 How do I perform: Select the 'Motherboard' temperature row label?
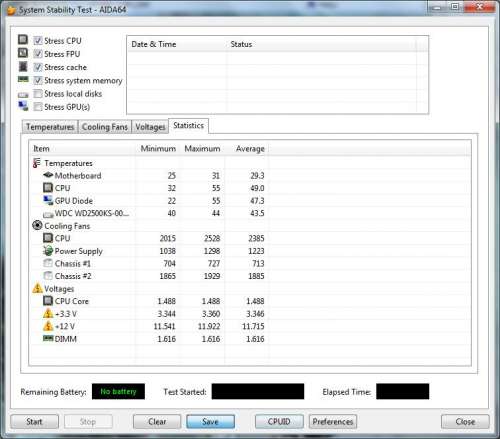pyautogui.click(x=78, y=176)
